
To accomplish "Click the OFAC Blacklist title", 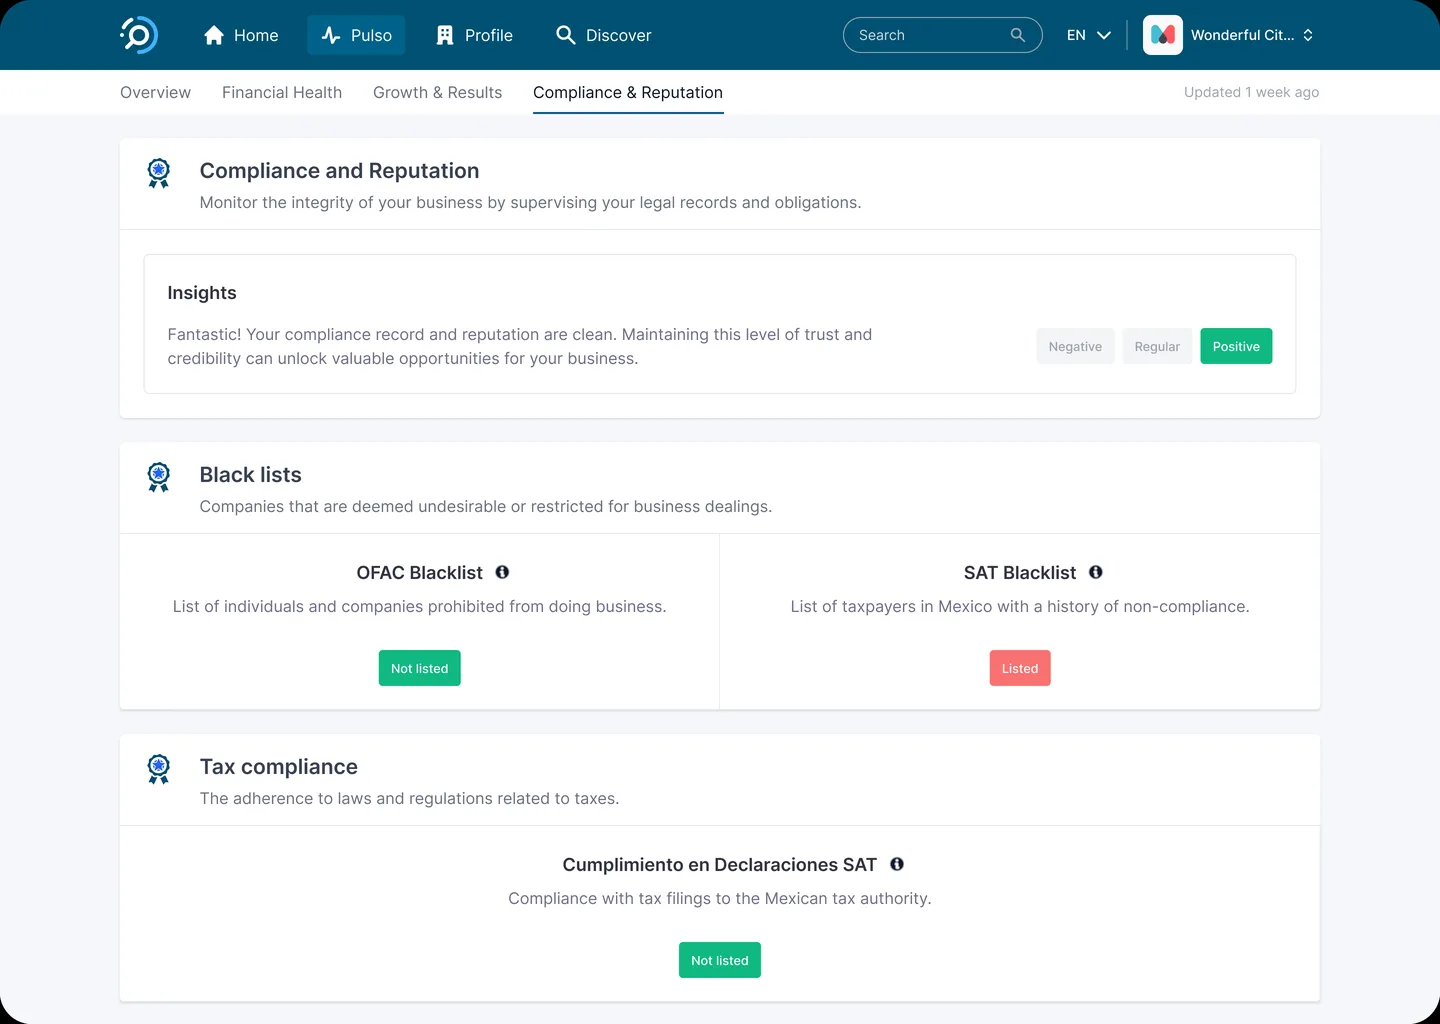I will pos(420,572).
